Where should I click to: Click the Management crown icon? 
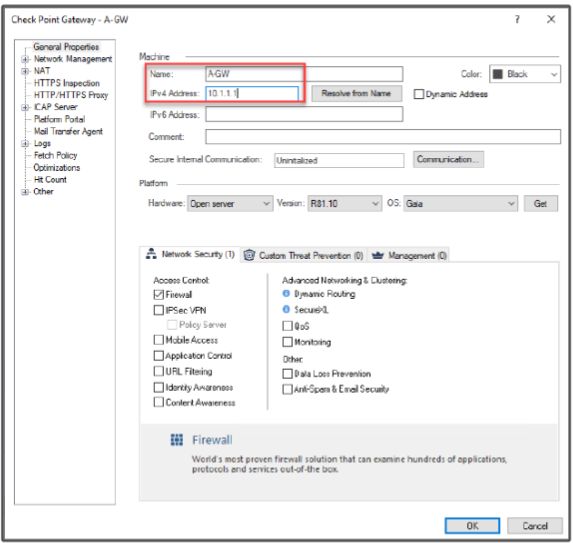(377, 255)
